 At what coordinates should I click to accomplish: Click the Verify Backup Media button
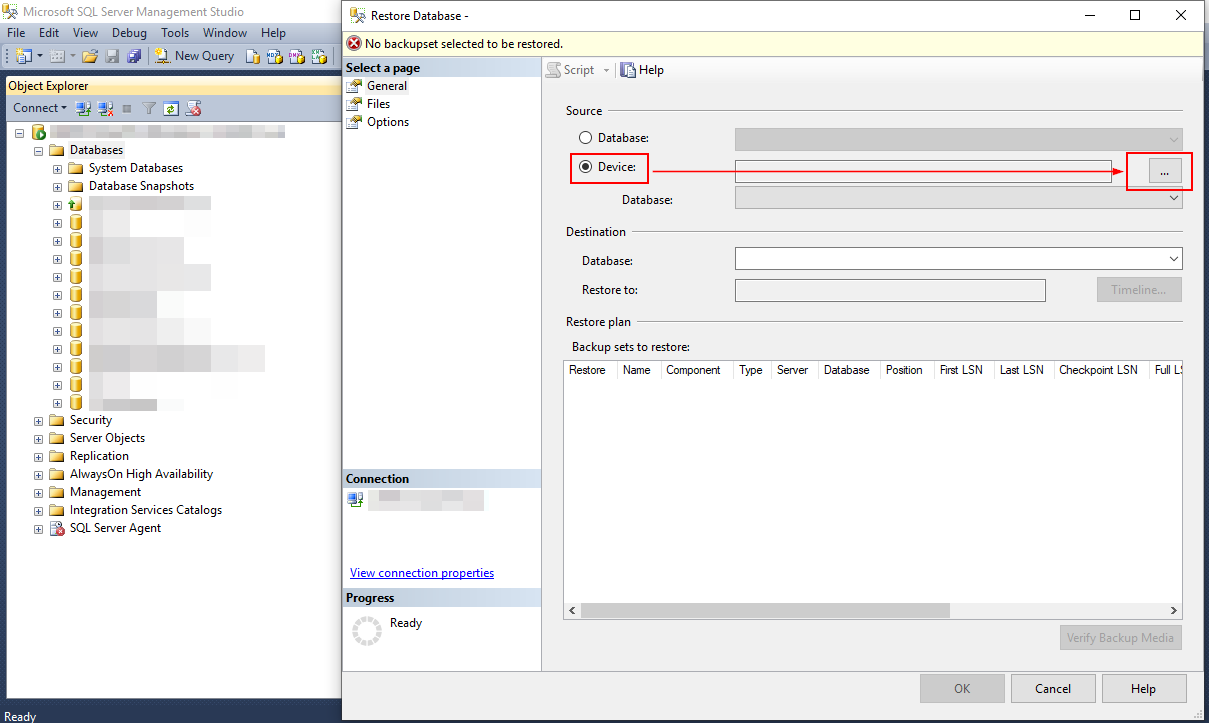coord(1121,638)
